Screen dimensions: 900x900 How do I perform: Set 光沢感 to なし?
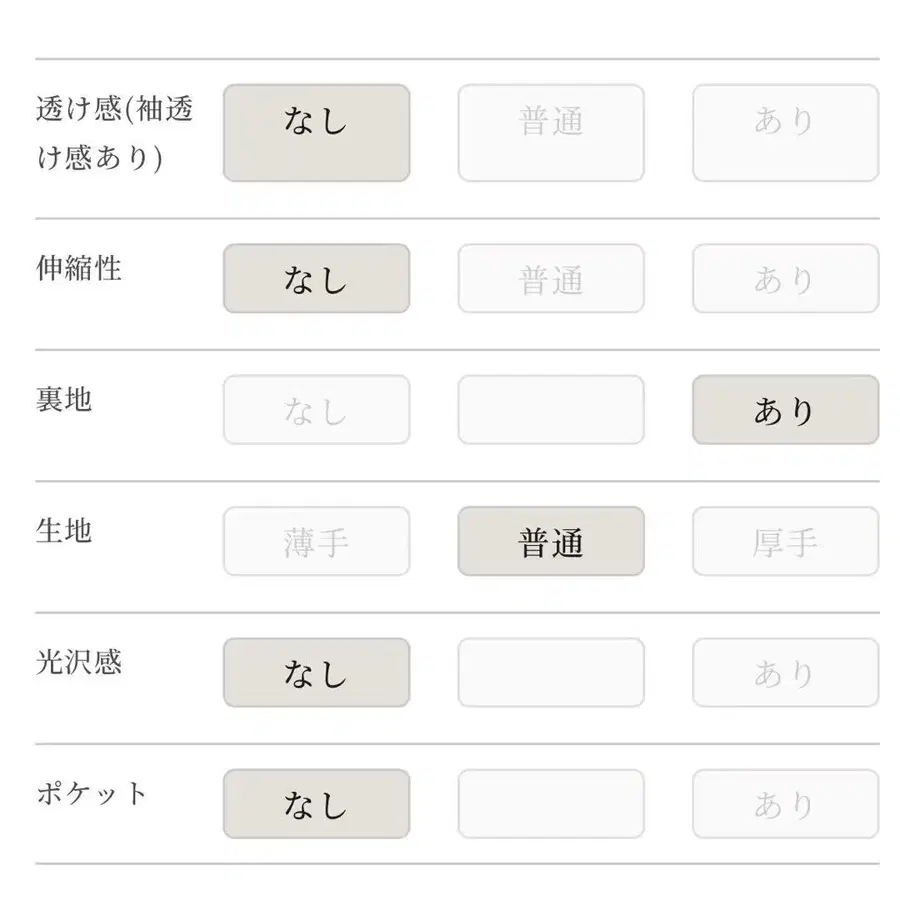316,673
